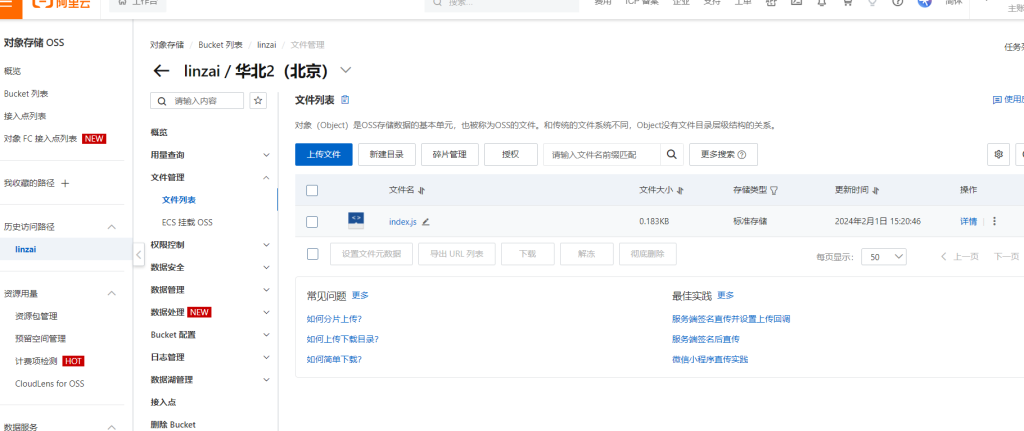Focus the 请输入文件名前缀匹配 search field
Viewport: 1024px width, 431px height.
tap(601, 155)
